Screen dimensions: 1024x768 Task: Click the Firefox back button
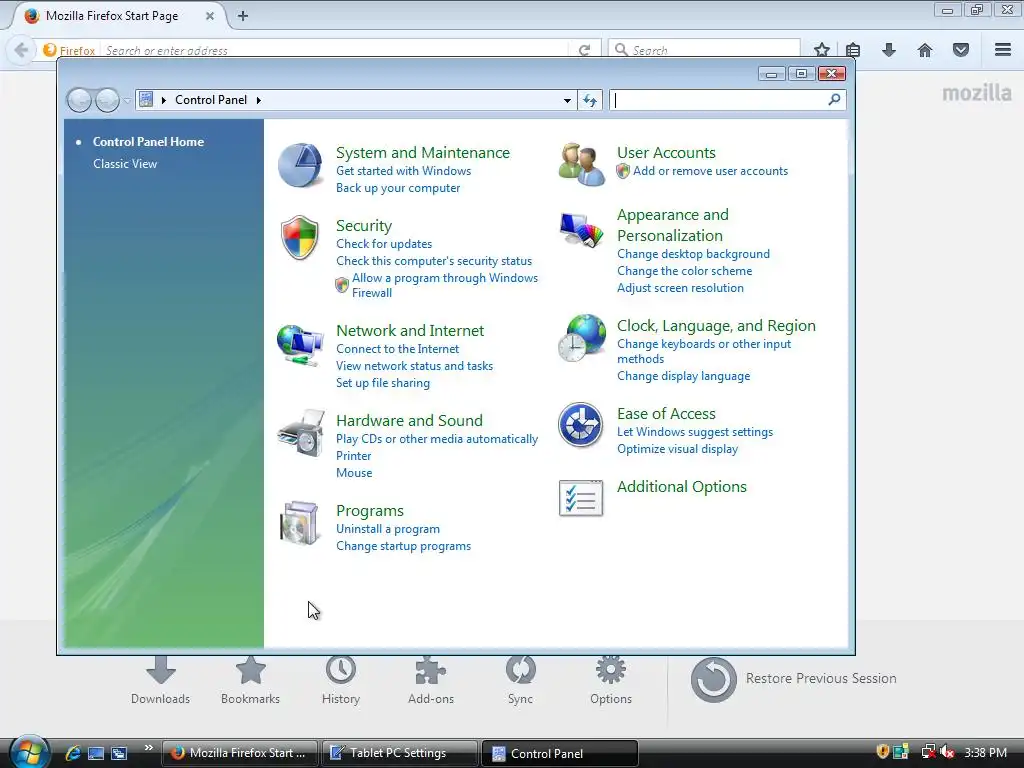(x=21, y=50)
